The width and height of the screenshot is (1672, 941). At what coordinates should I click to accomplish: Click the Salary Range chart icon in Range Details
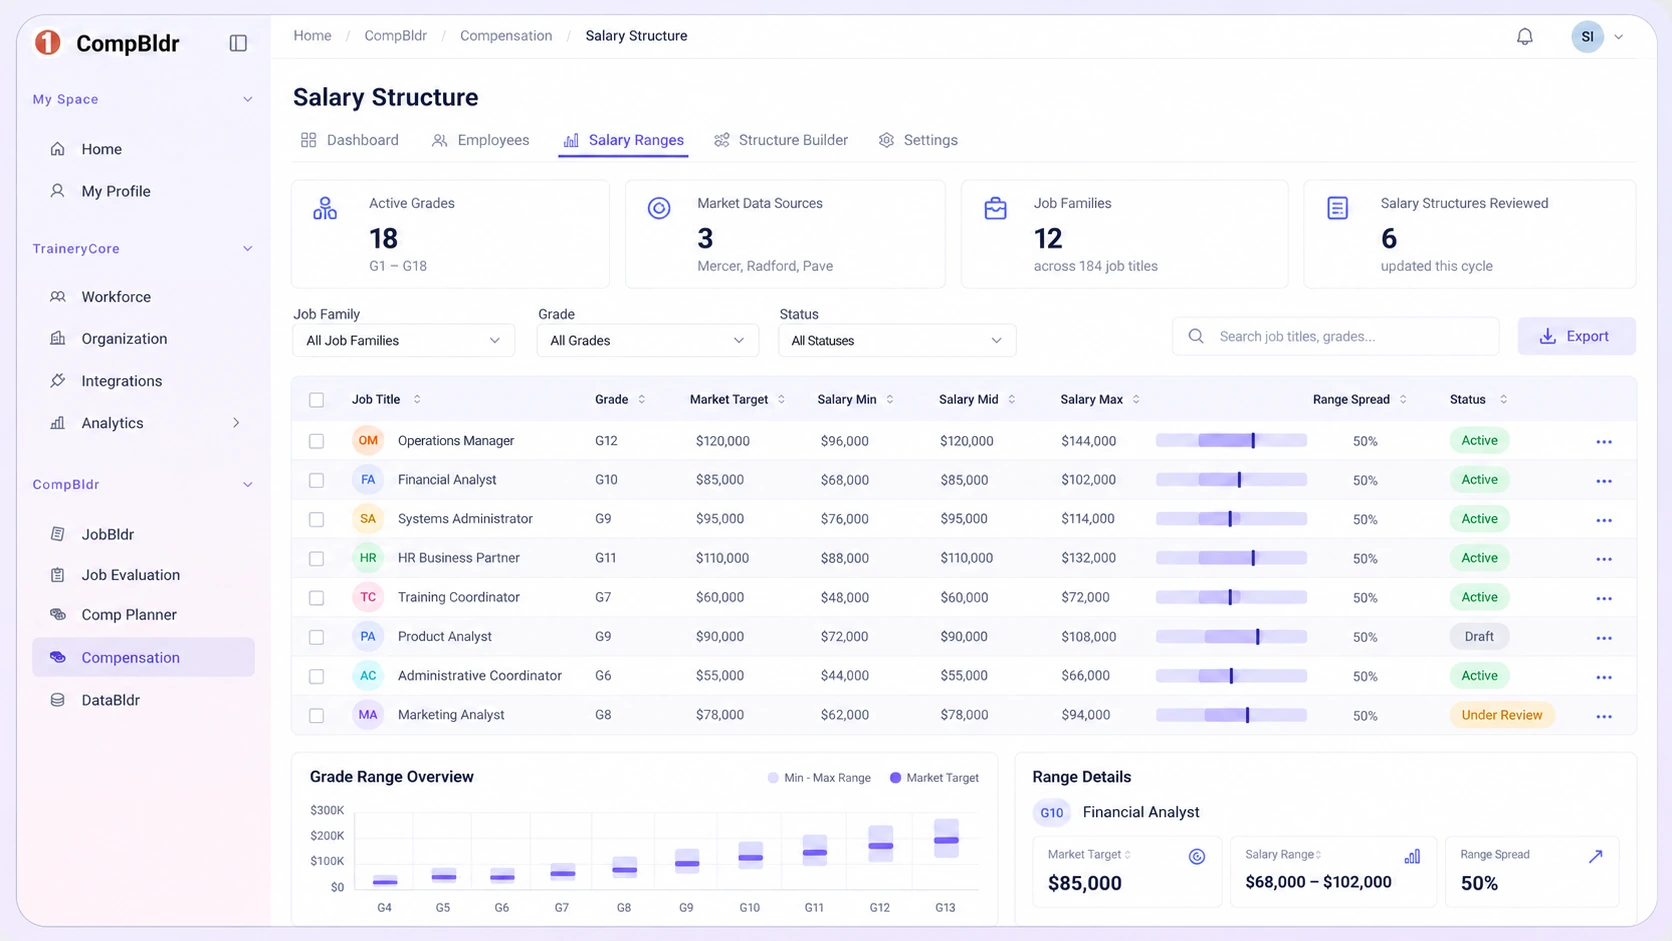click(1412, 856)
